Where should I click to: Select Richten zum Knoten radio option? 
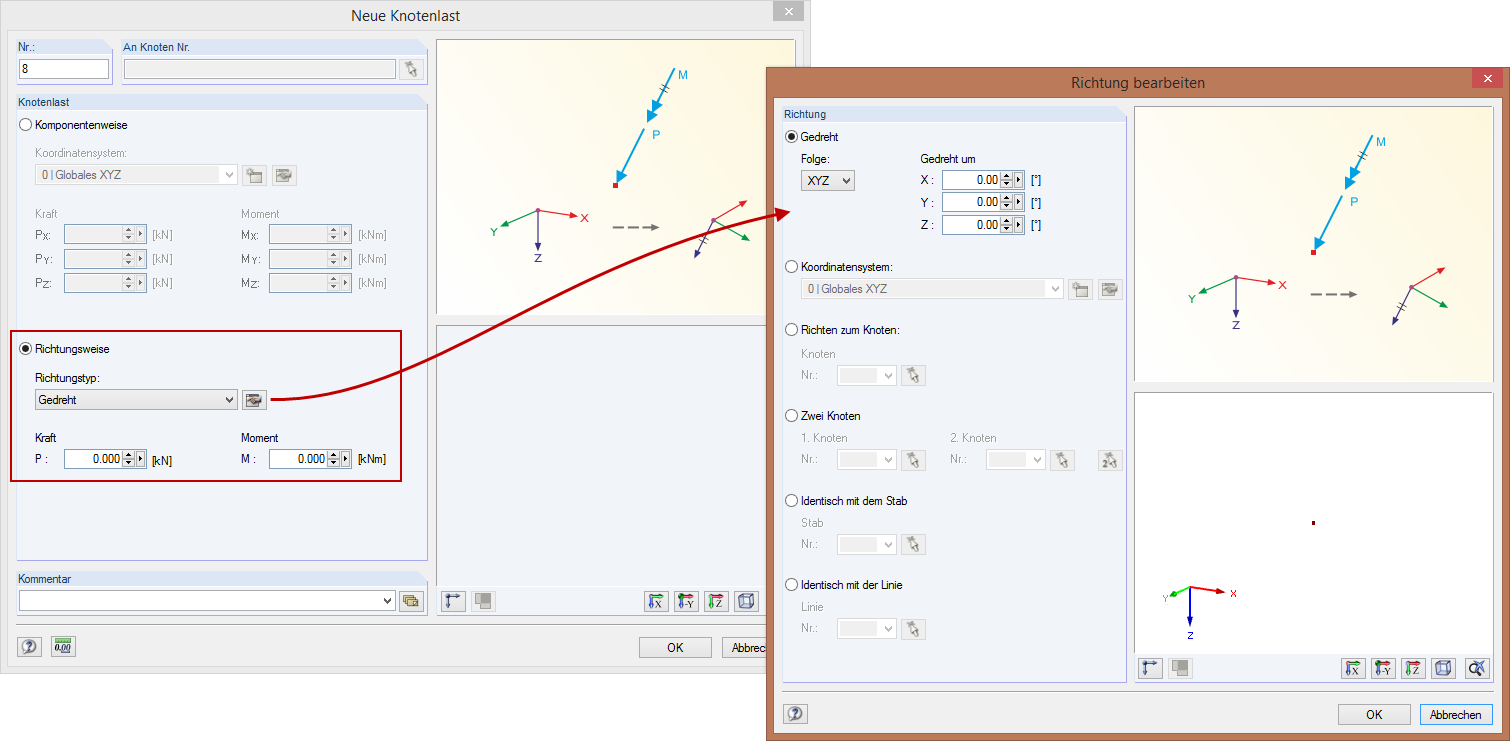(792, 330)
